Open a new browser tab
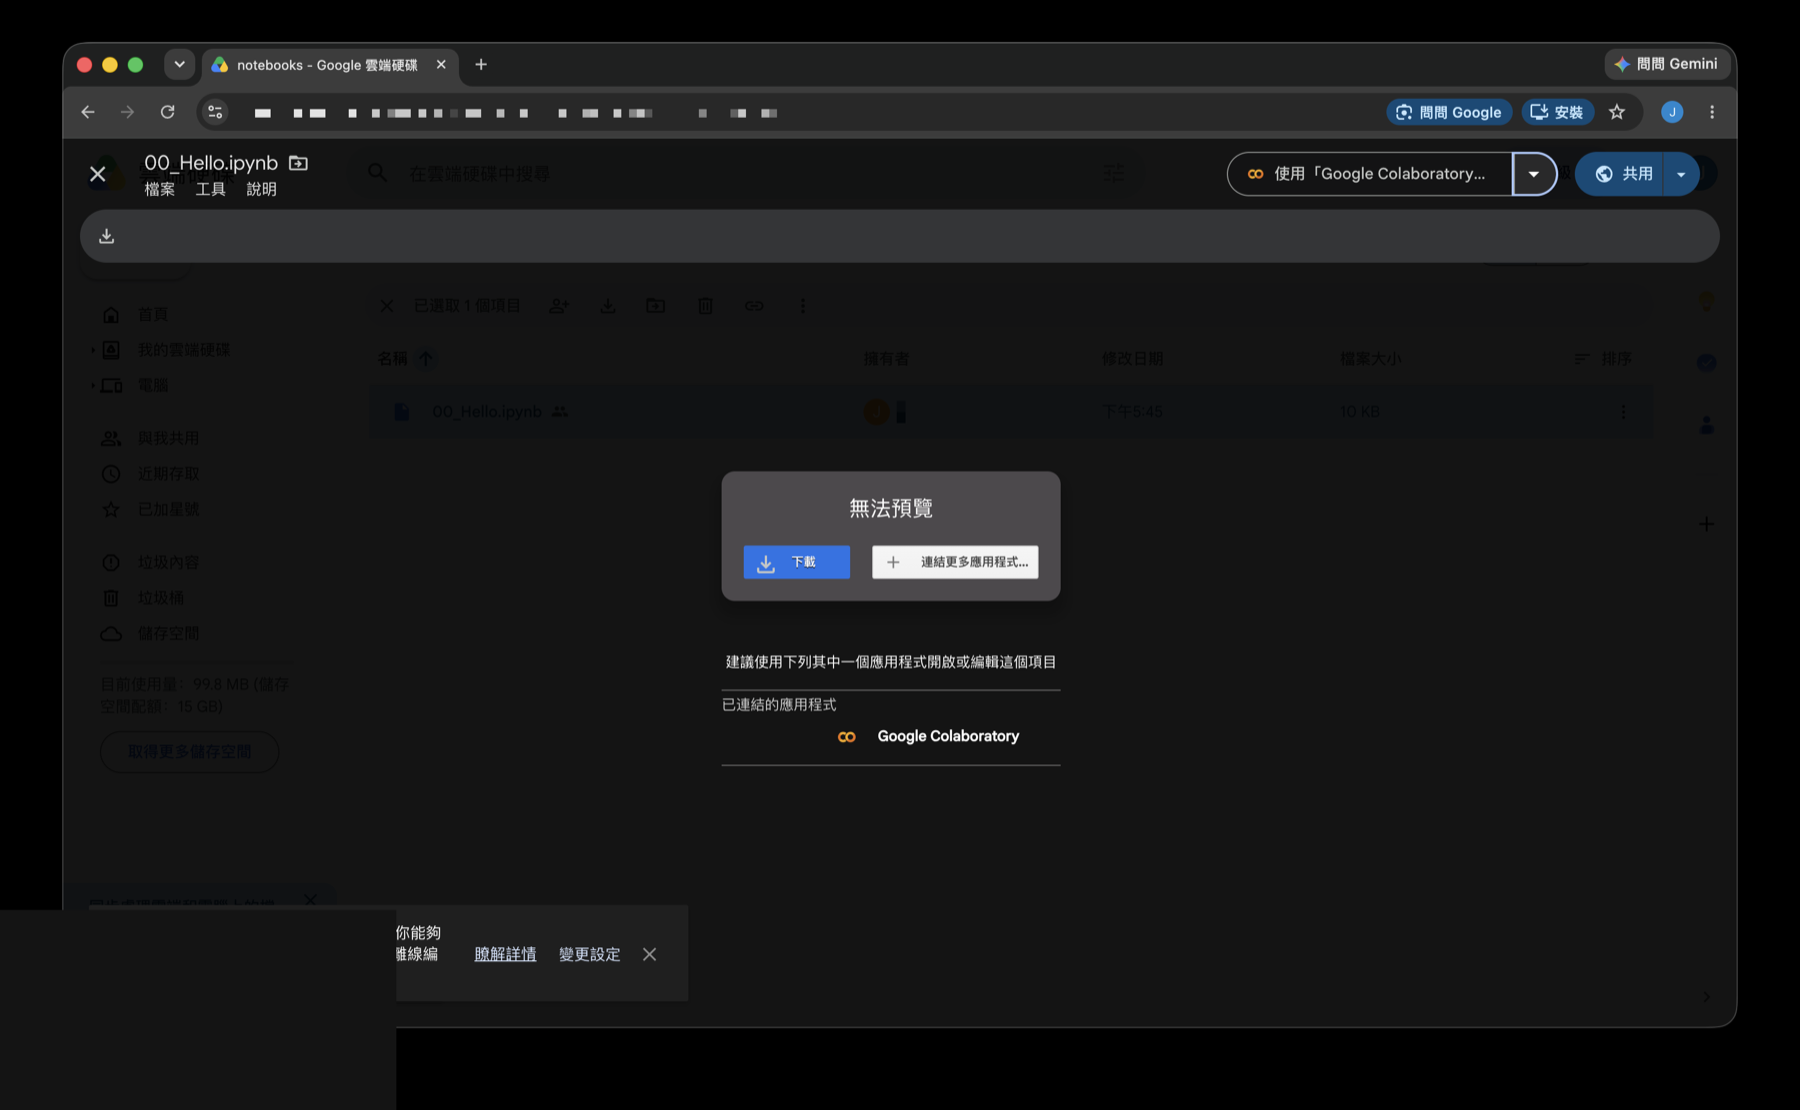 [481, 65]
